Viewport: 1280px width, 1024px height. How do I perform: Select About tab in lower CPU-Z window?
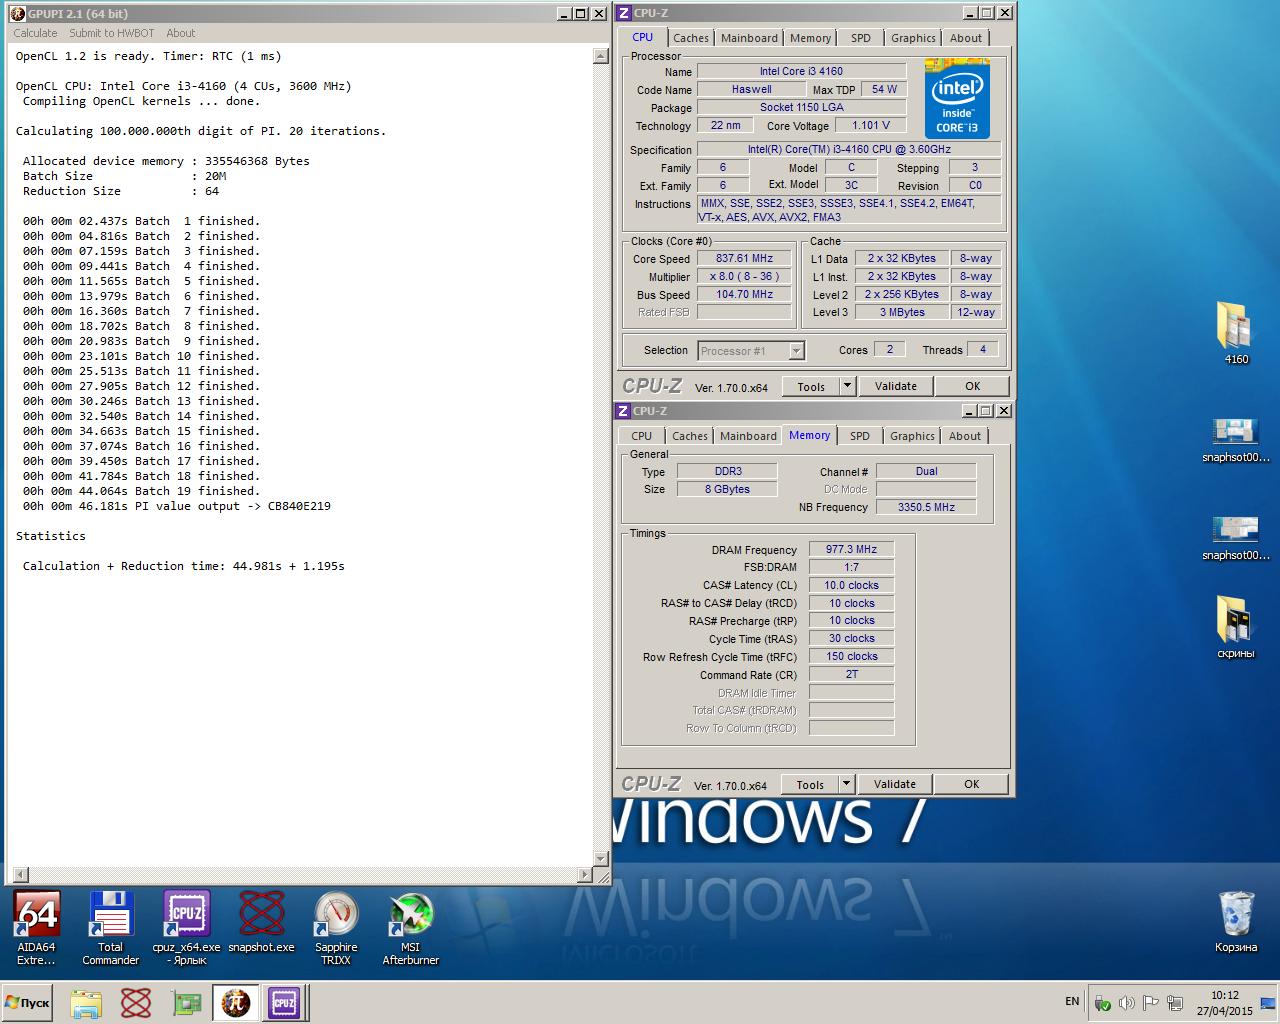click(965, 436)
